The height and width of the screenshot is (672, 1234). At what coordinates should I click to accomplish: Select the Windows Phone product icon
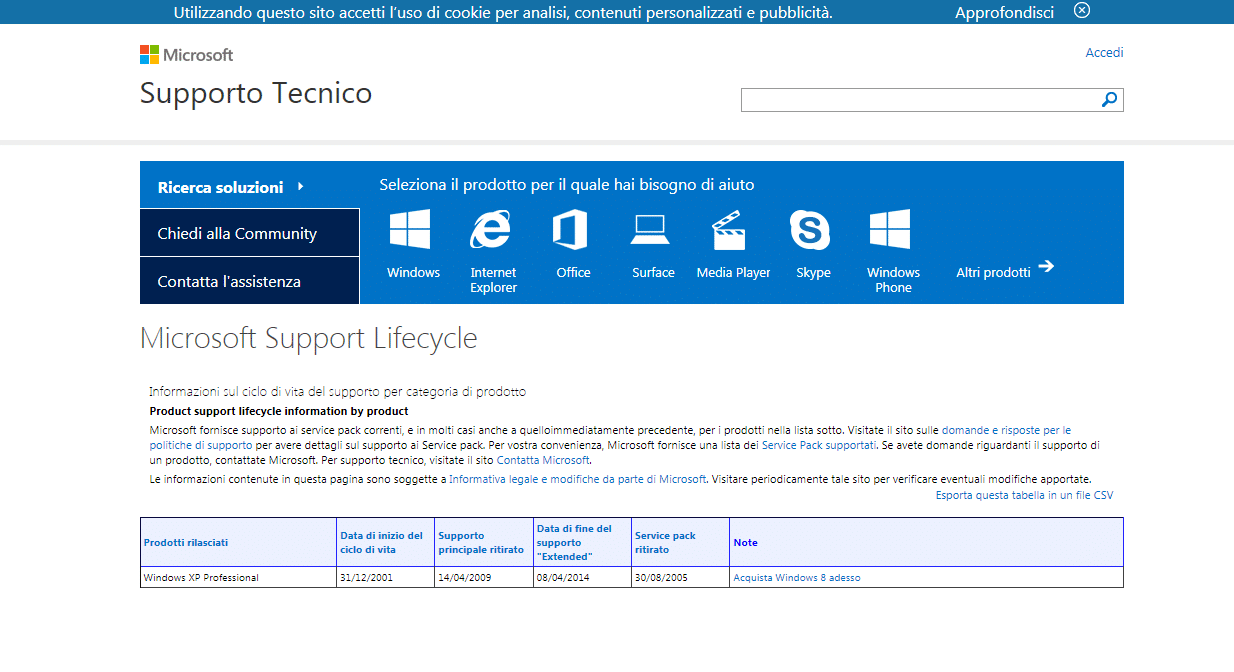click(x=890, y=229)
